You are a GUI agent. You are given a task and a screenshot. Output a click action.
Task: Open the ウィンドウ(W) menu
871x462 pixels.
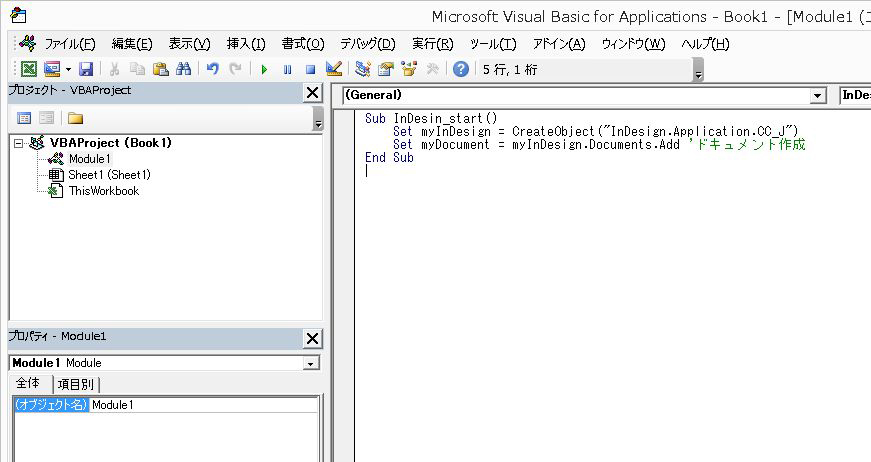pyautogui.click(x=633, y=43)
